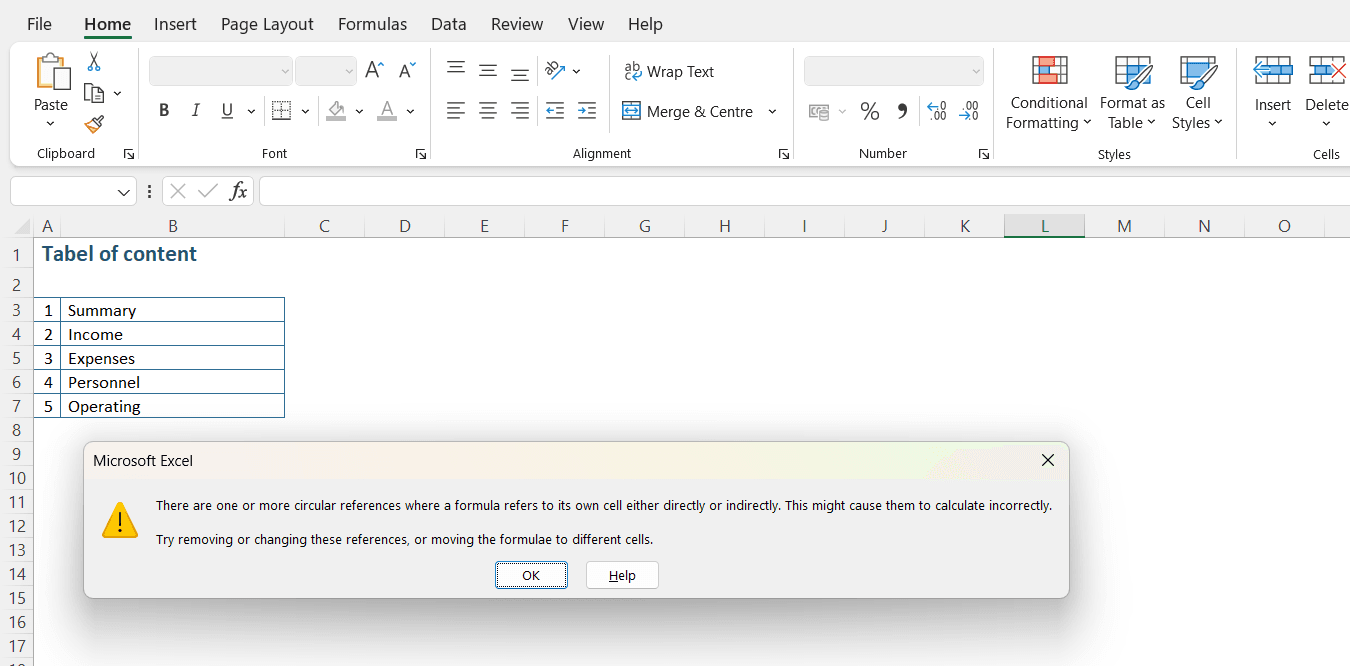
Task: Open the Name Box dropdown
Action: click(124, 192)
